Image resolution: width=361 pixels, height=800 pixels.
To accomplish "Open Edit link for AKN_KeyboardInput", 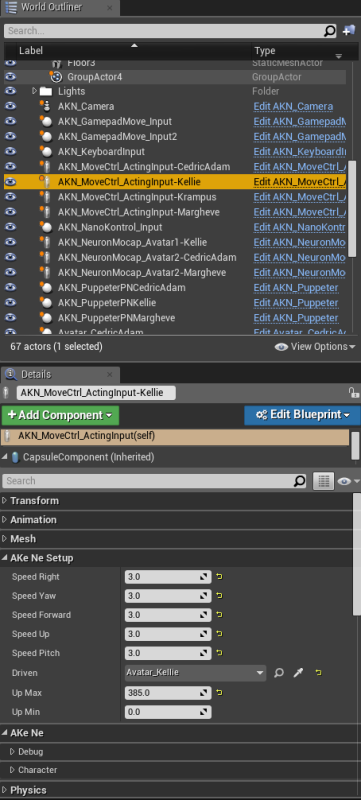I will 300,152.
